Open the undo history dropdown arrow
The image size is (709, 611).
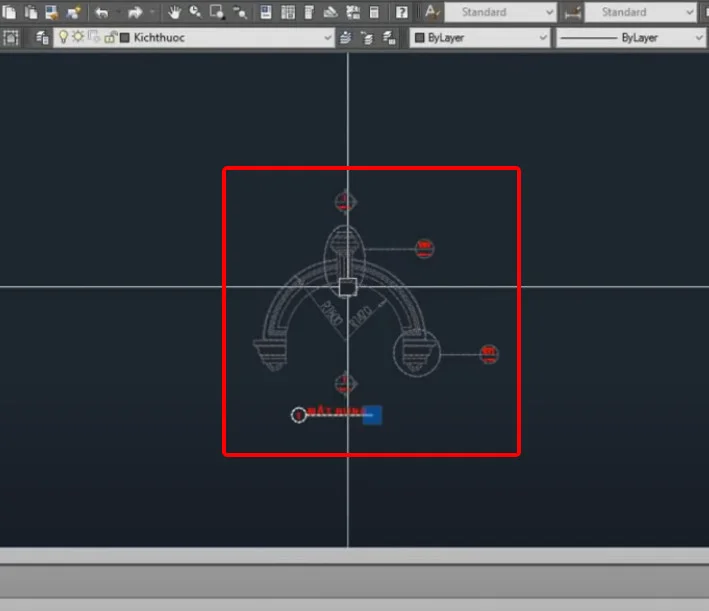(x=118, y=13)
